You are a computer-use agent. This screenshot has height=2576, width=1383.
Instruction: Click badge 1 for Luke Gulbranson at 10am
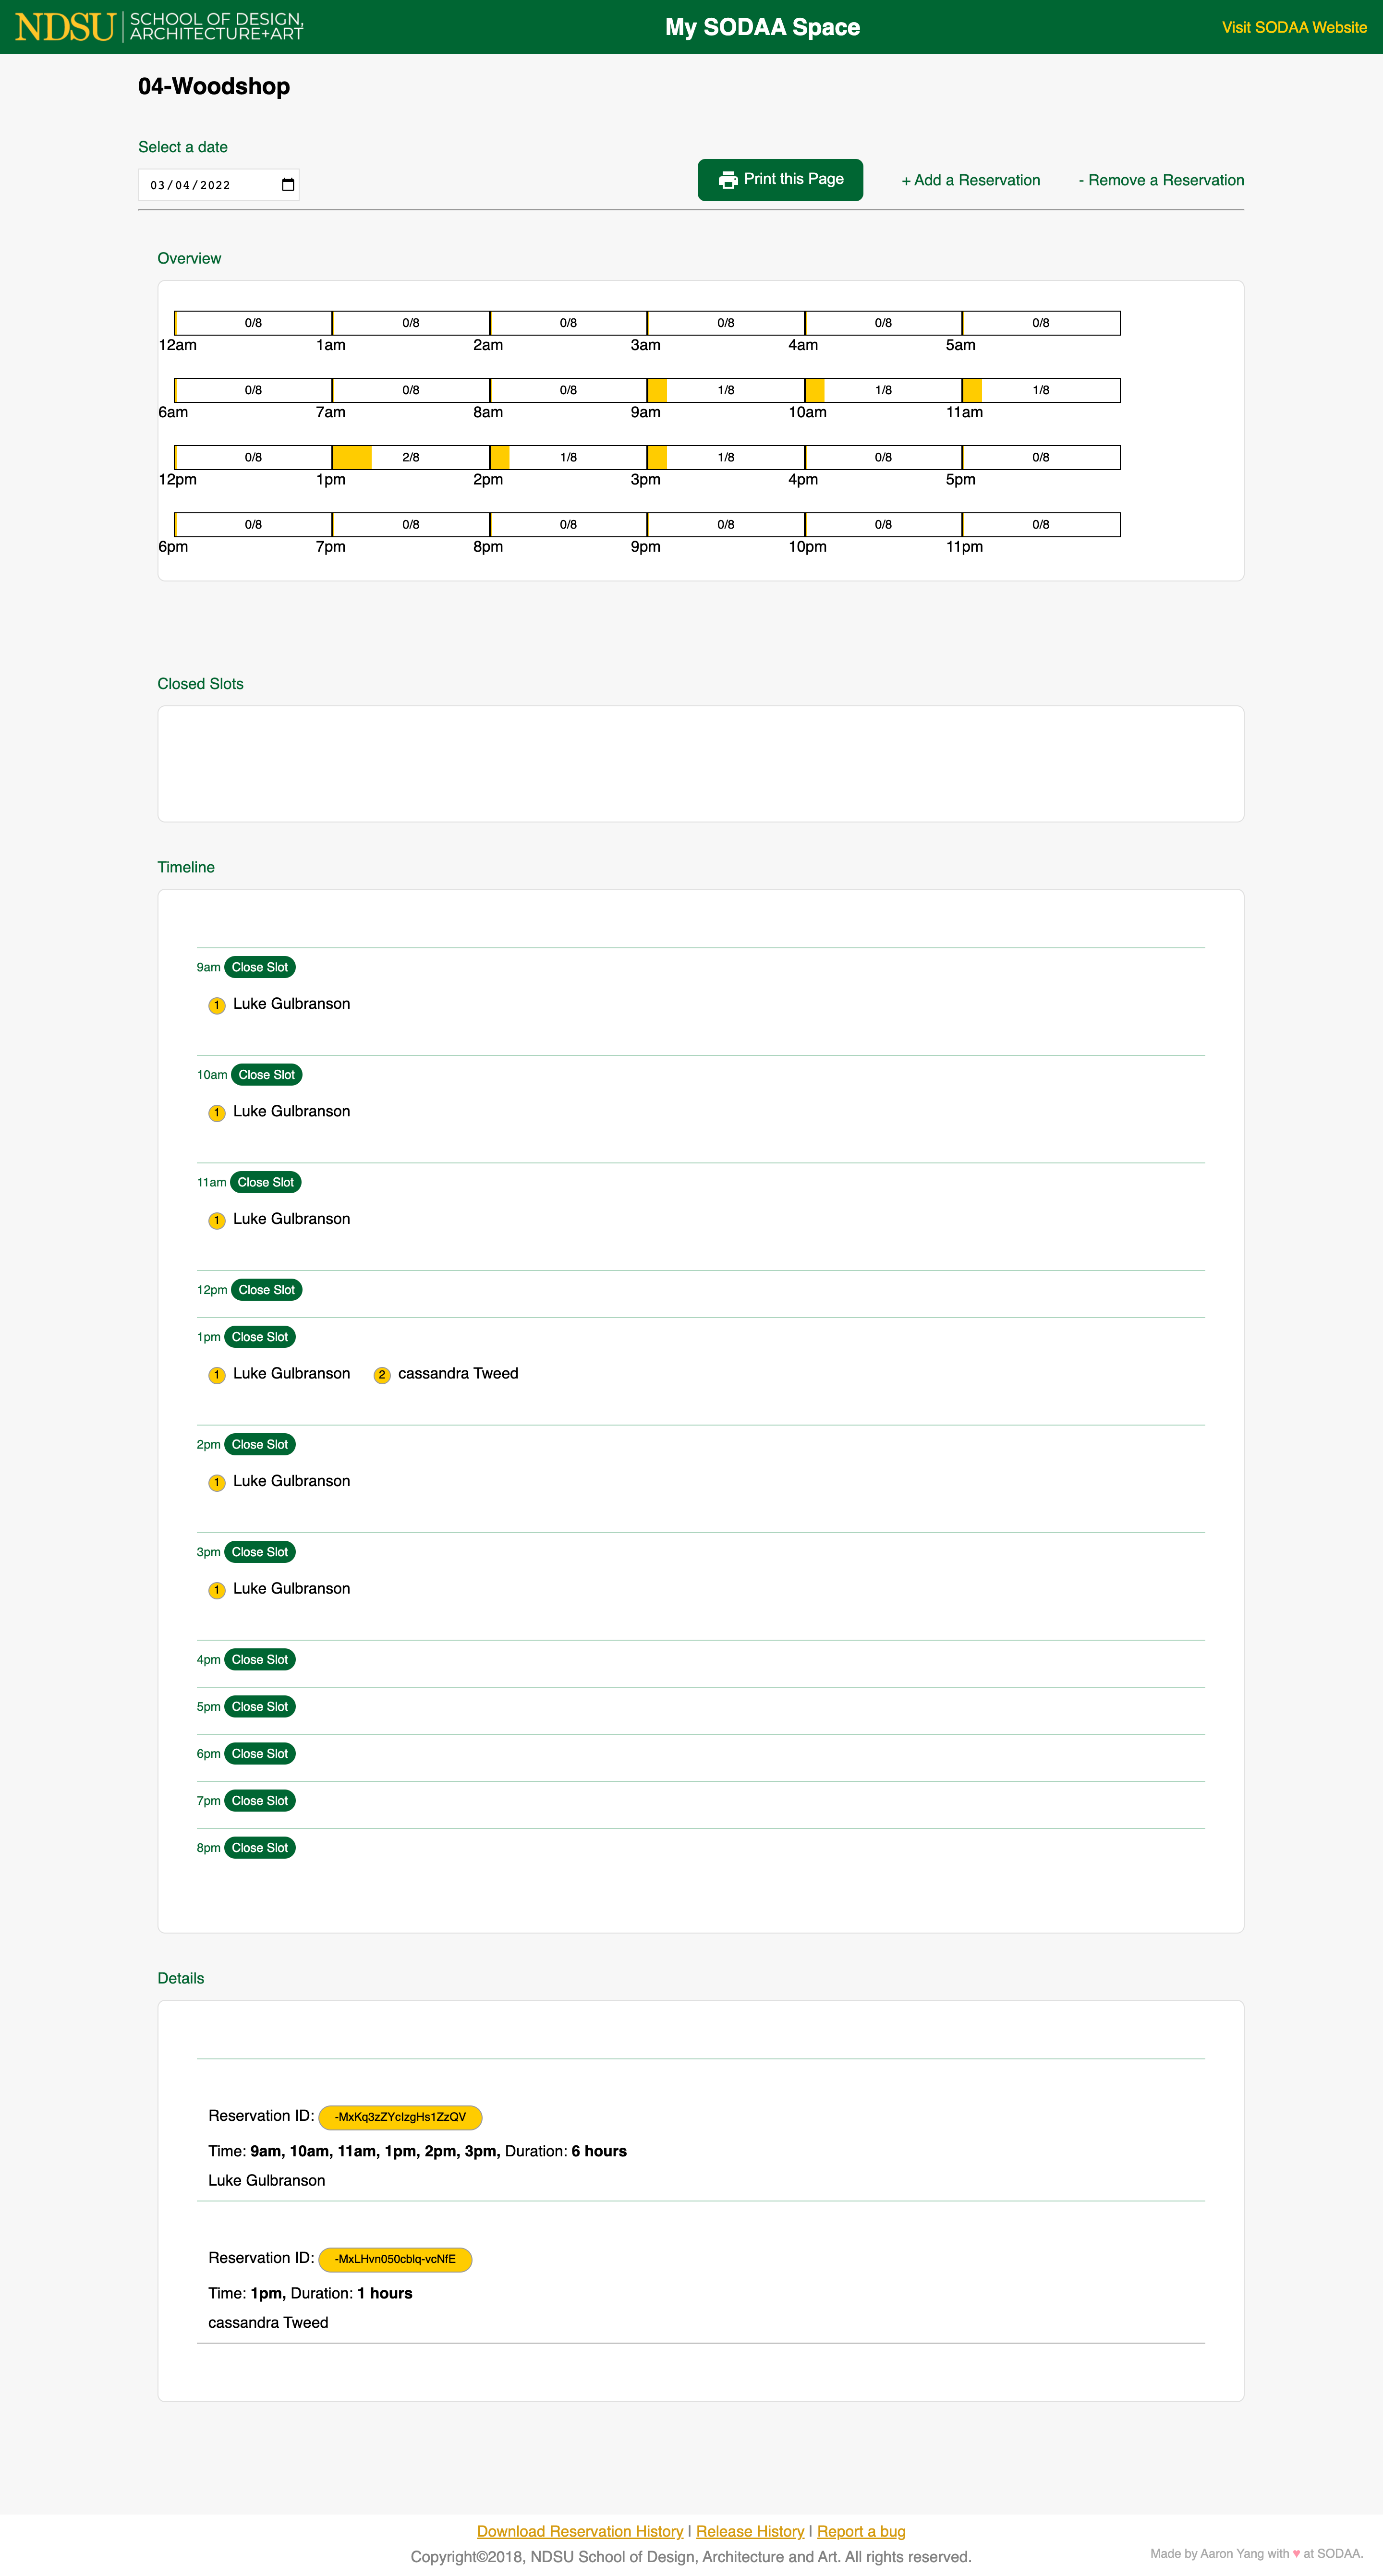click(217, 1113)
